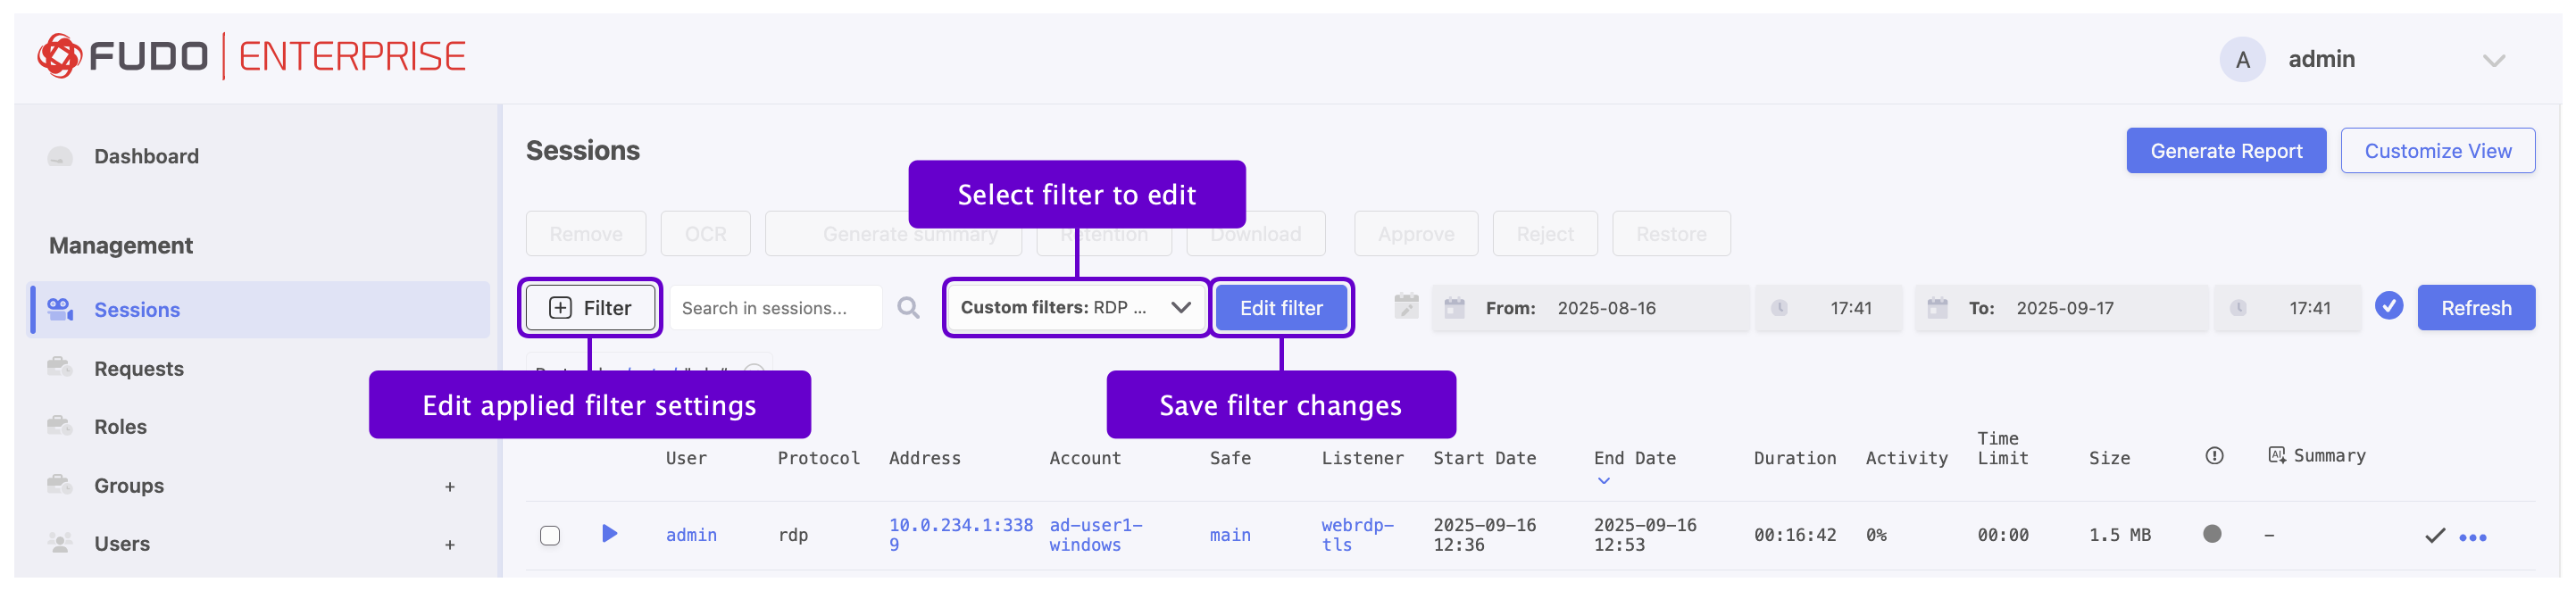Expand the Groups plus icon
Image resolution: width=2576 pixels, height=599 pixels.
coord(450,486)
